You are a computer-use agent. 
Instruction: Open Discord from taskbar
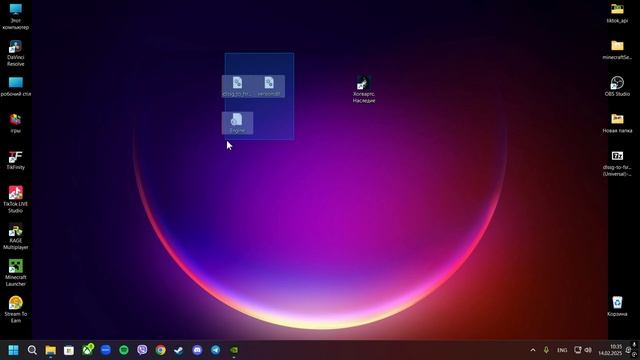tap(197, 350)
